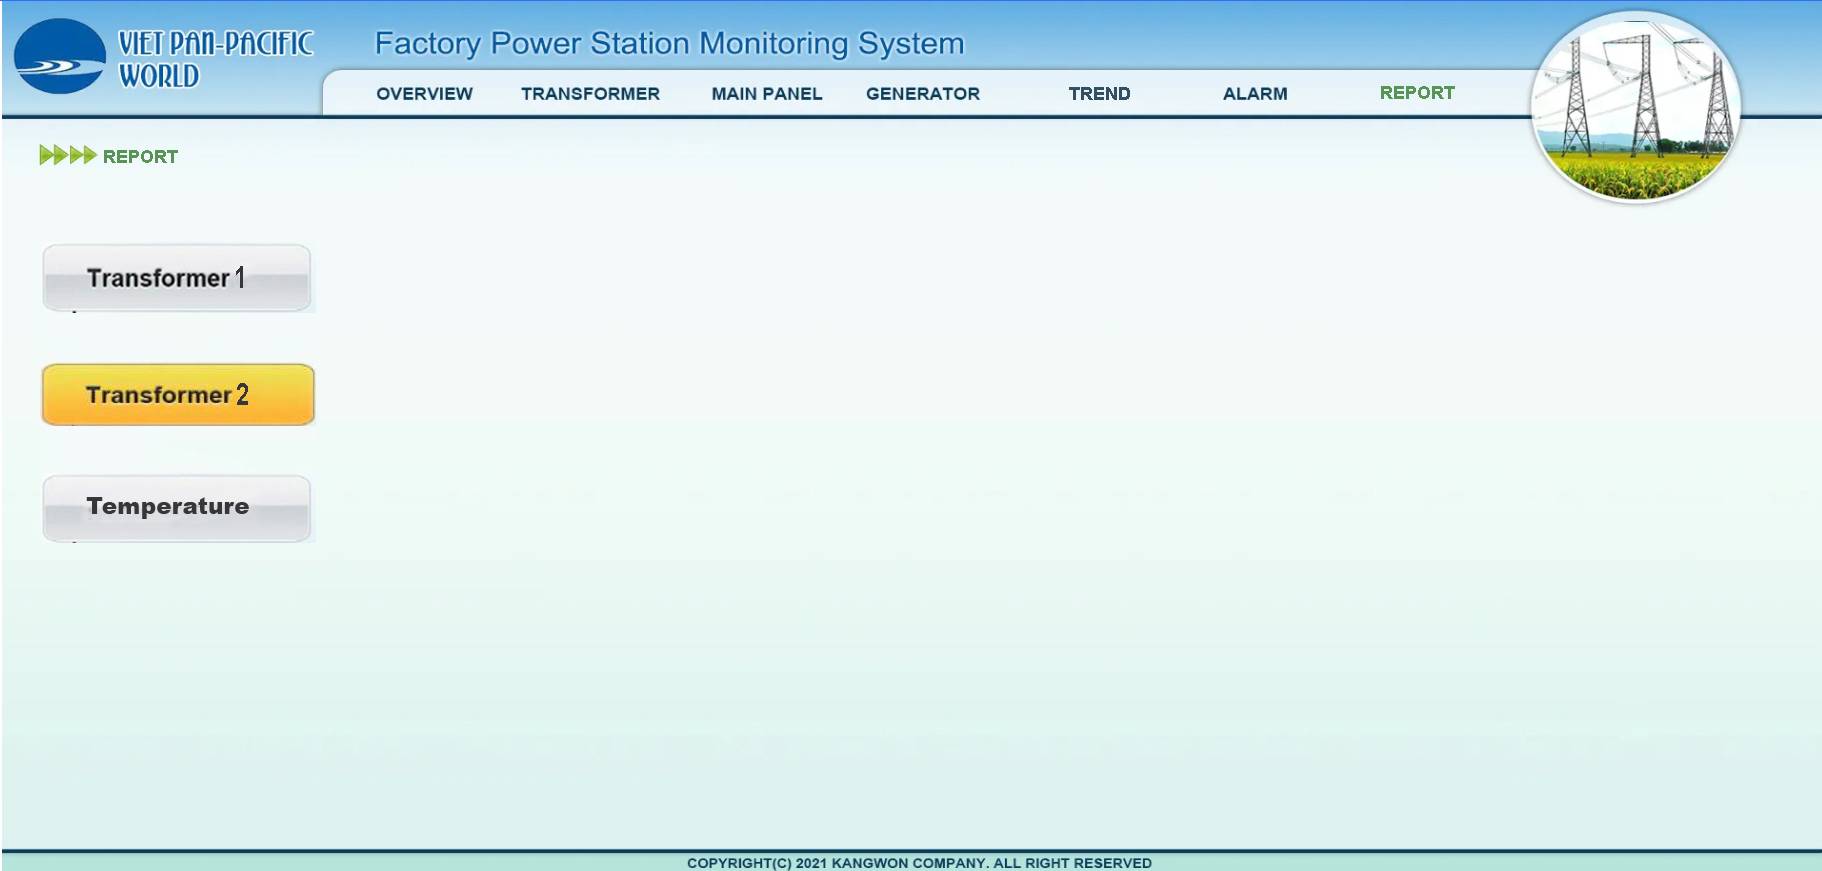Click the blue globe logo icon

[59, 57]
